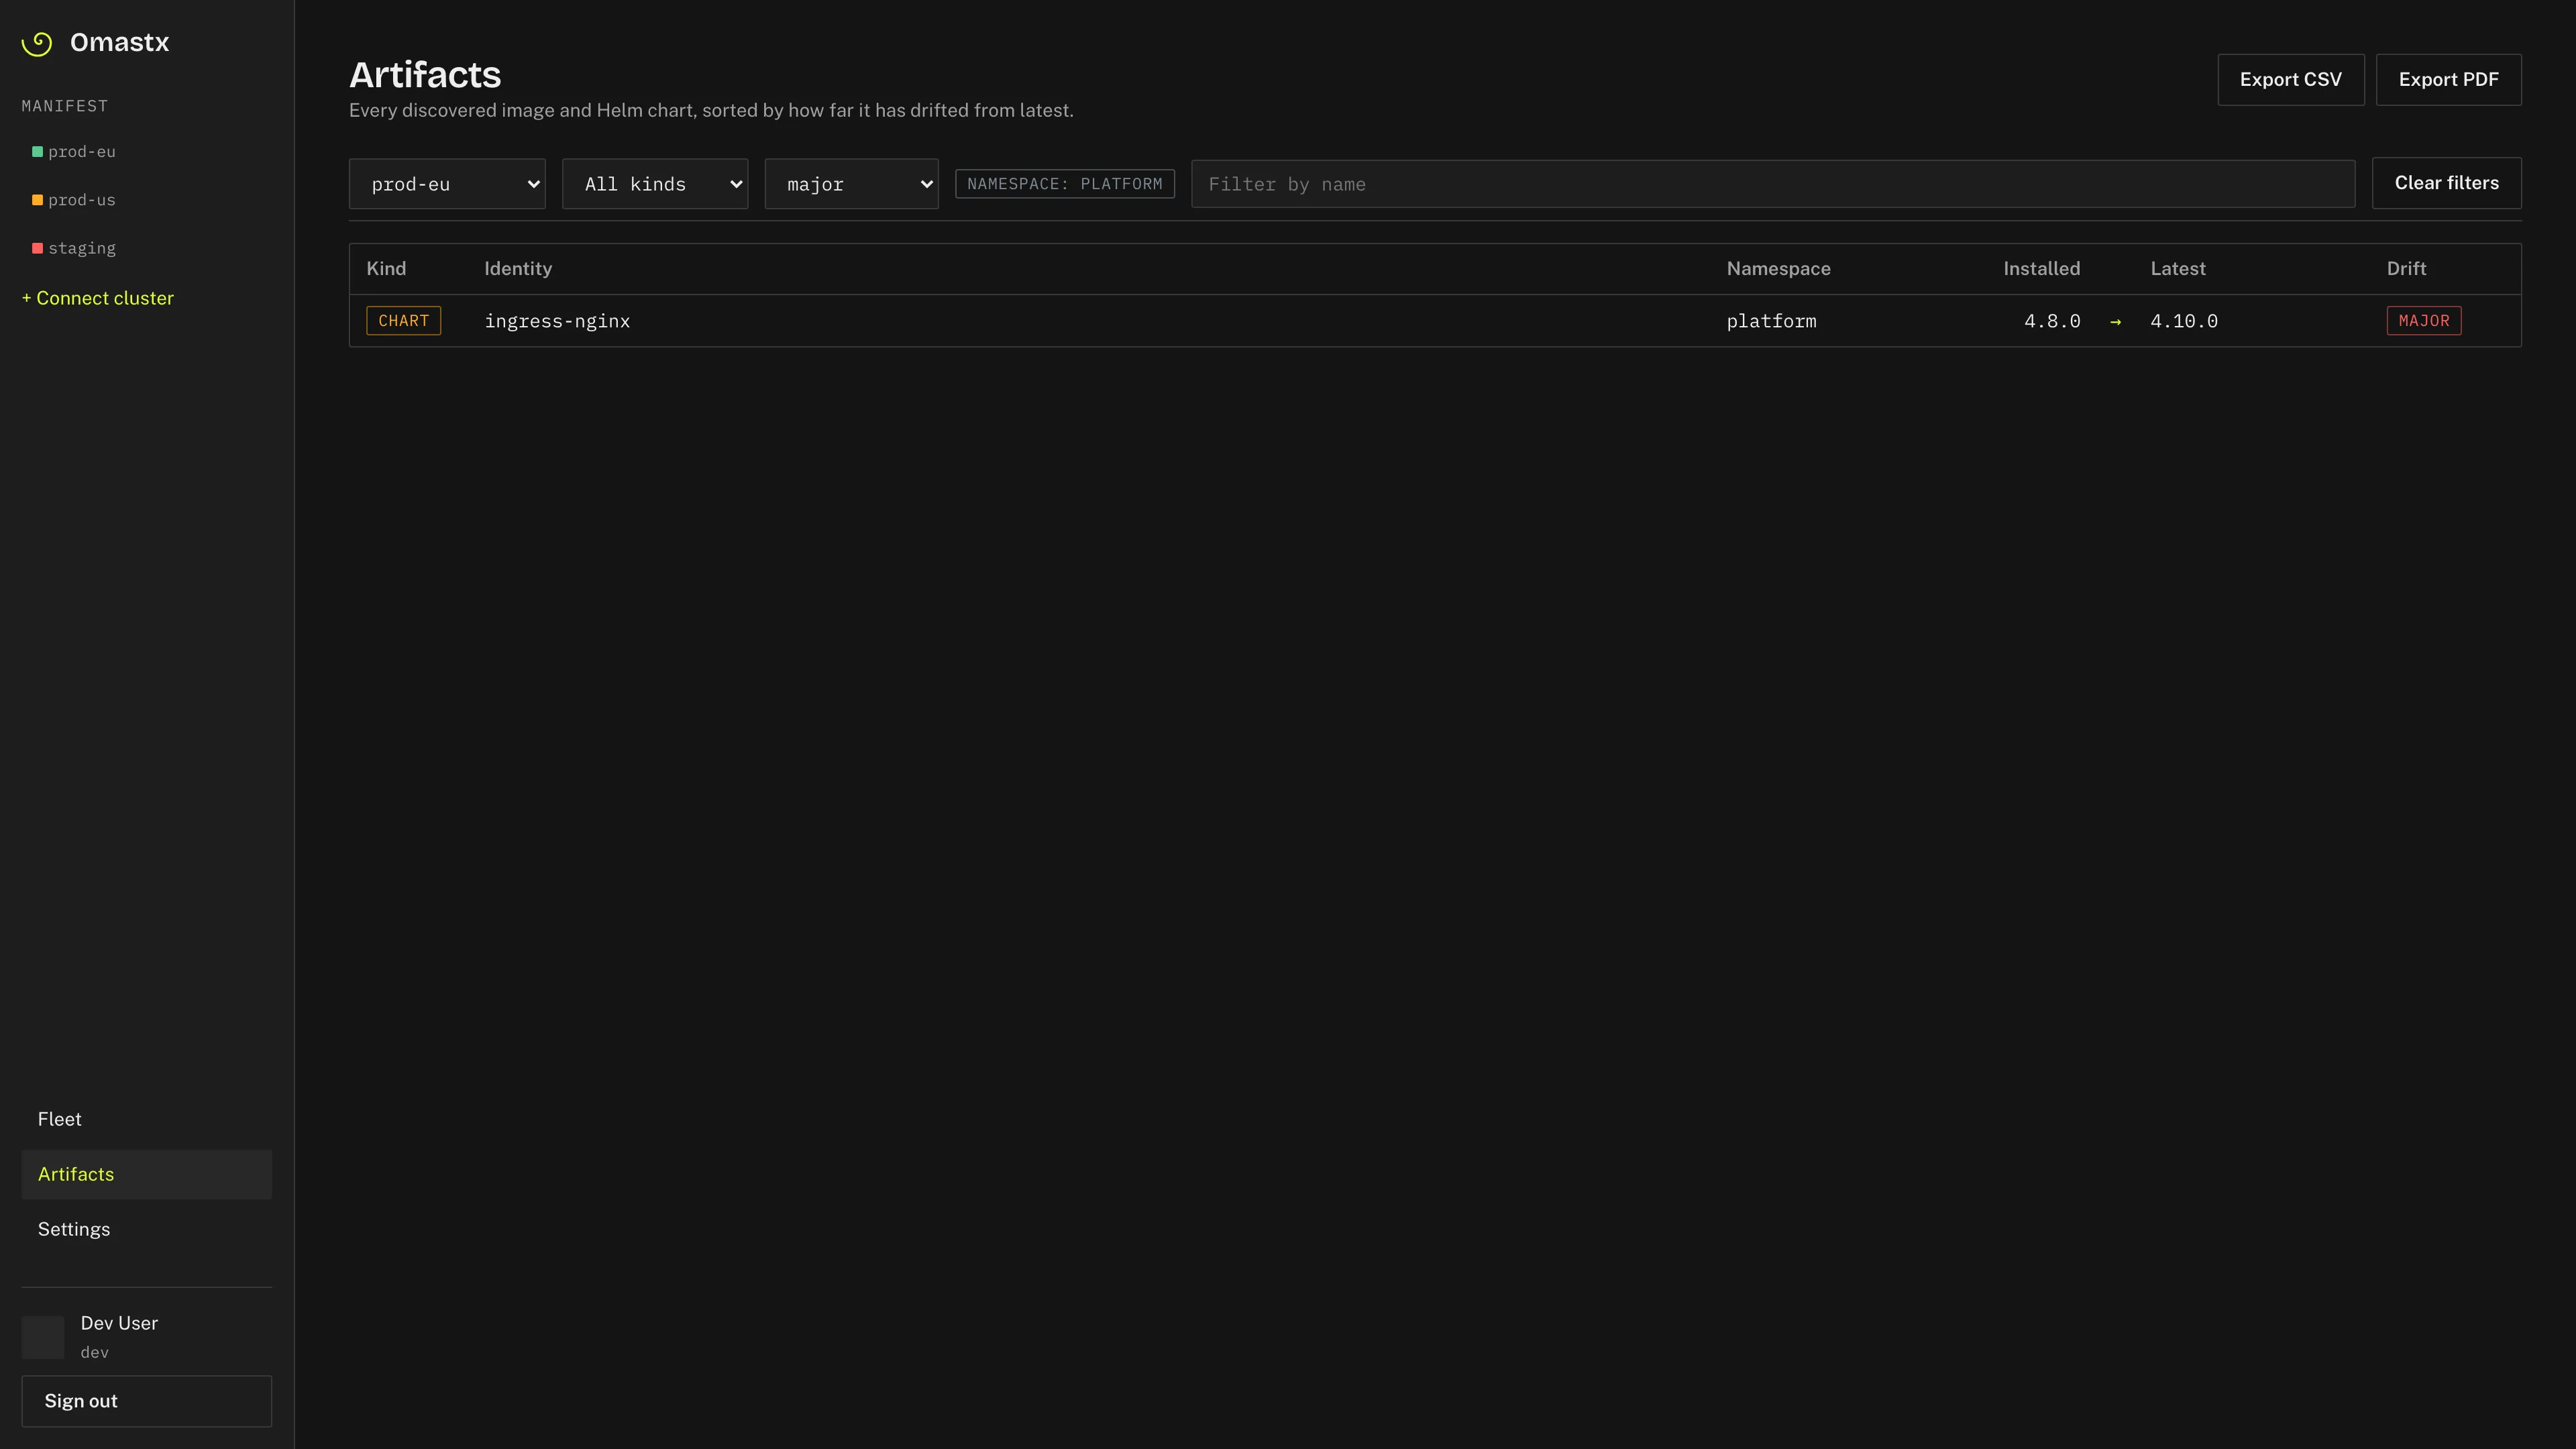Click the Drift column header
The height and width of the screenshot is (1449, 2576).
pyautogui.click(x=2406, y=269)
